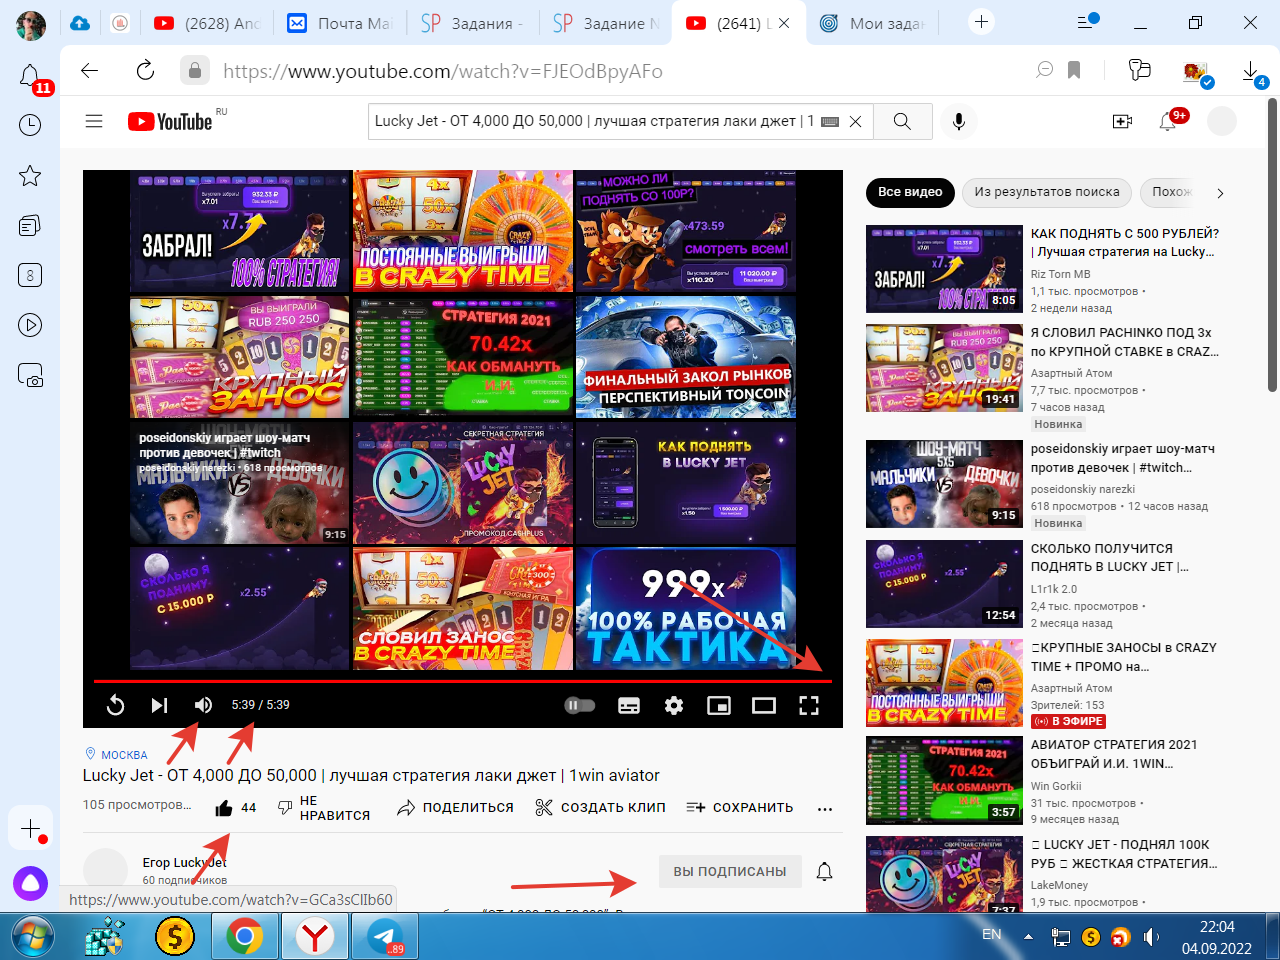Click the address bar URL

[442, 71]
